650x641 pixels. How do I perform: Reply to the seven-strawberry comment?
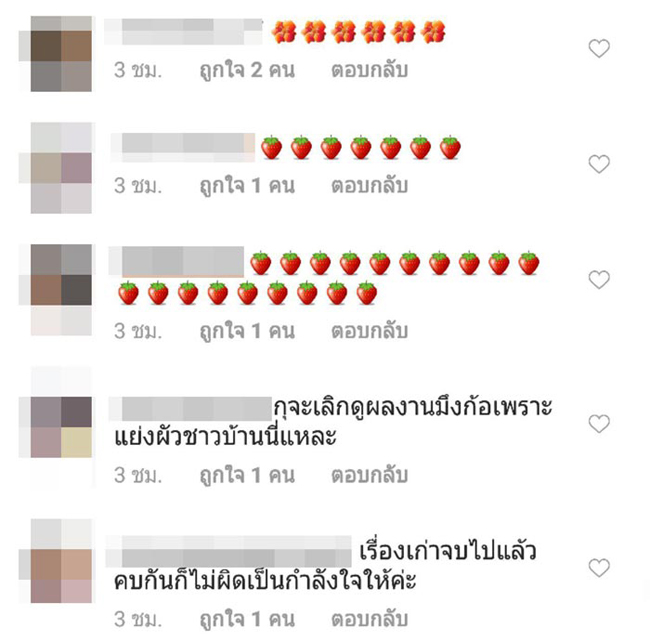(x=369, y=186)
